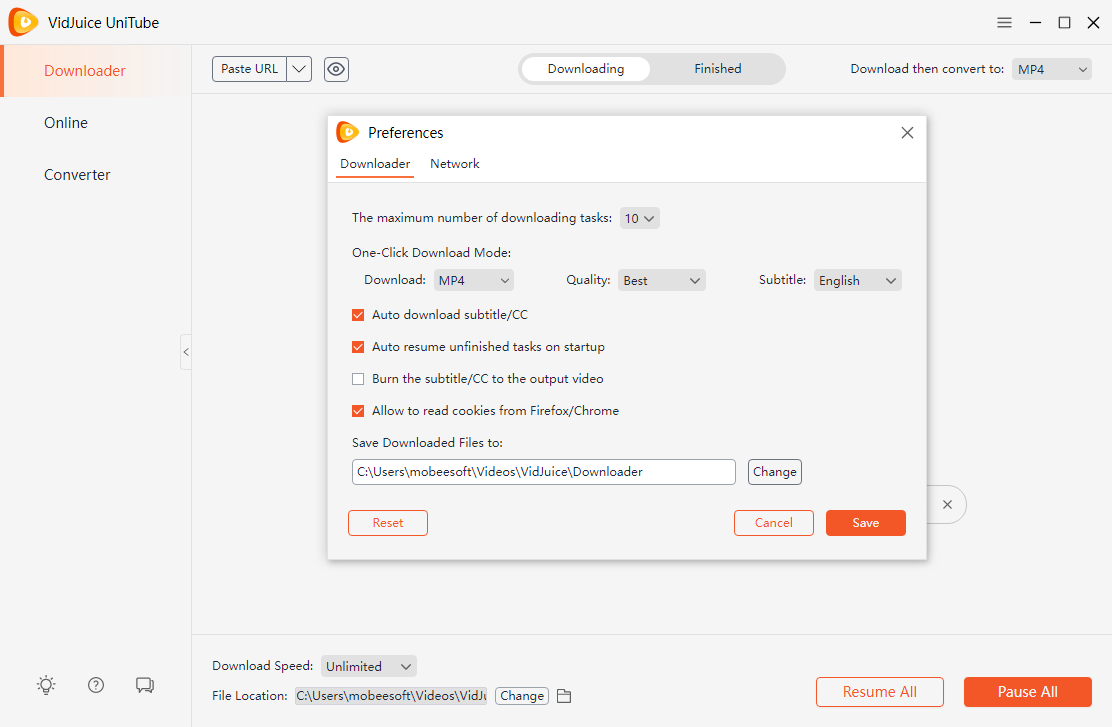Collapse the left sidebar arrow
The height and width of the screenshot is (727, 1112).
[x=186, y=352]
